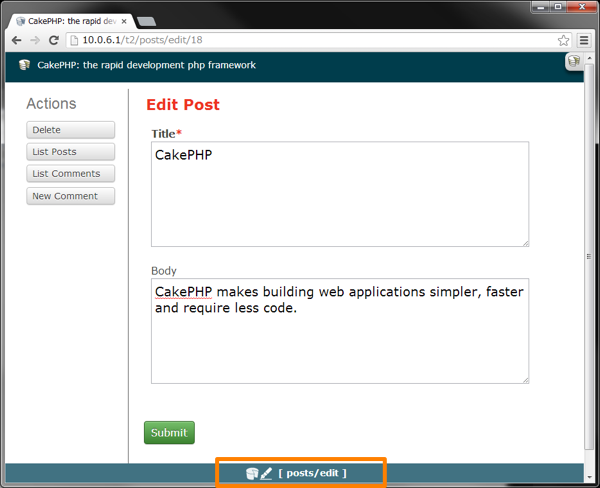Maximize the browser window

558,7
